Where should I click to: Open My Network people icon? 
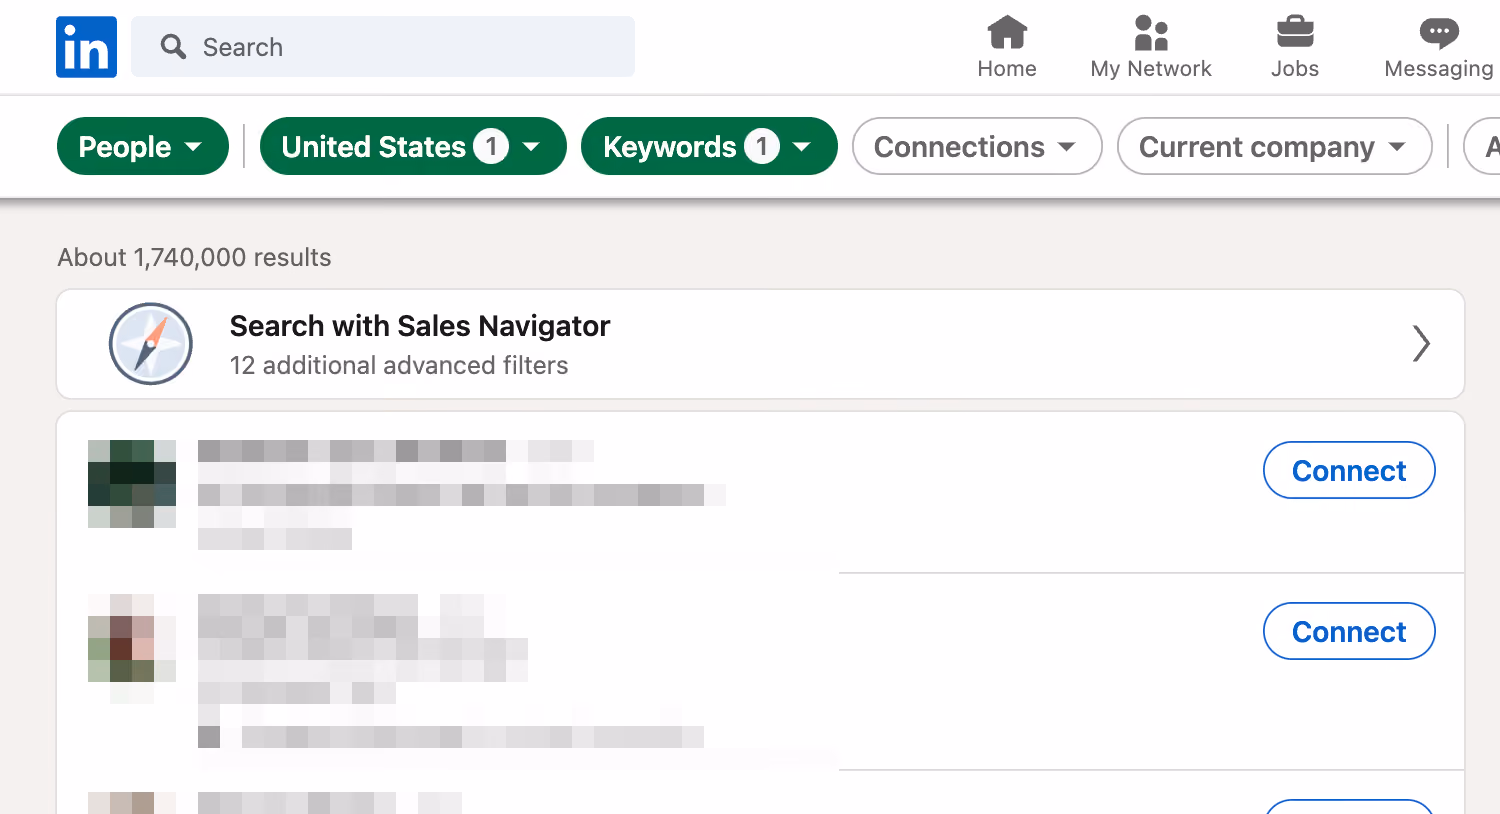[x=1151, y=32]
